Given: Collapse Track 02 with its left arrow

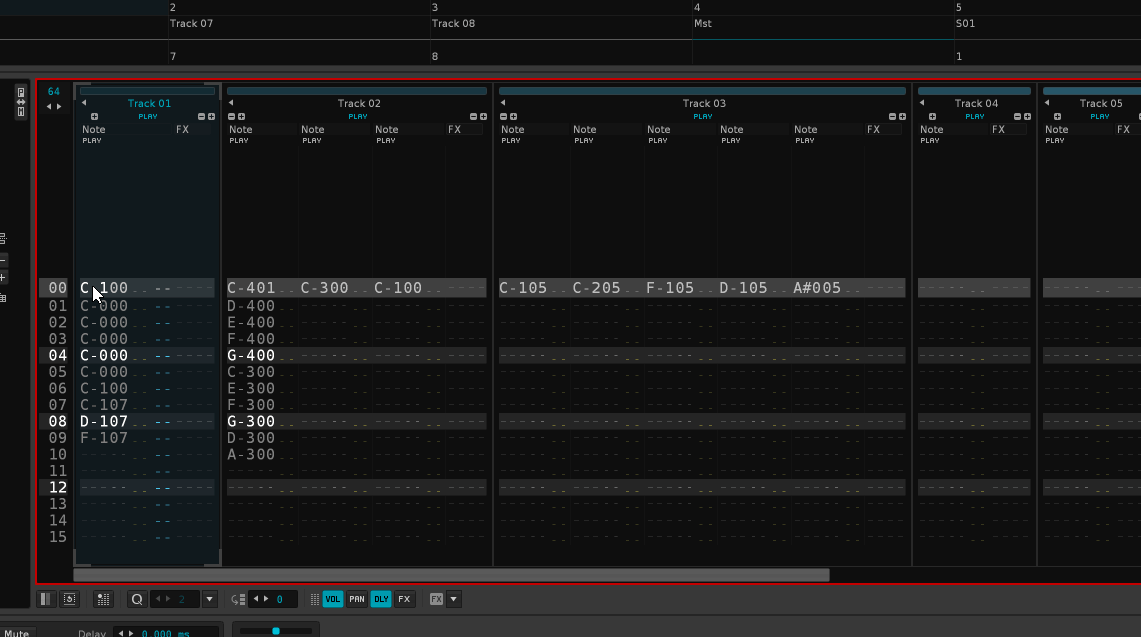Looking at the screenshot, I should coord(231,103).
